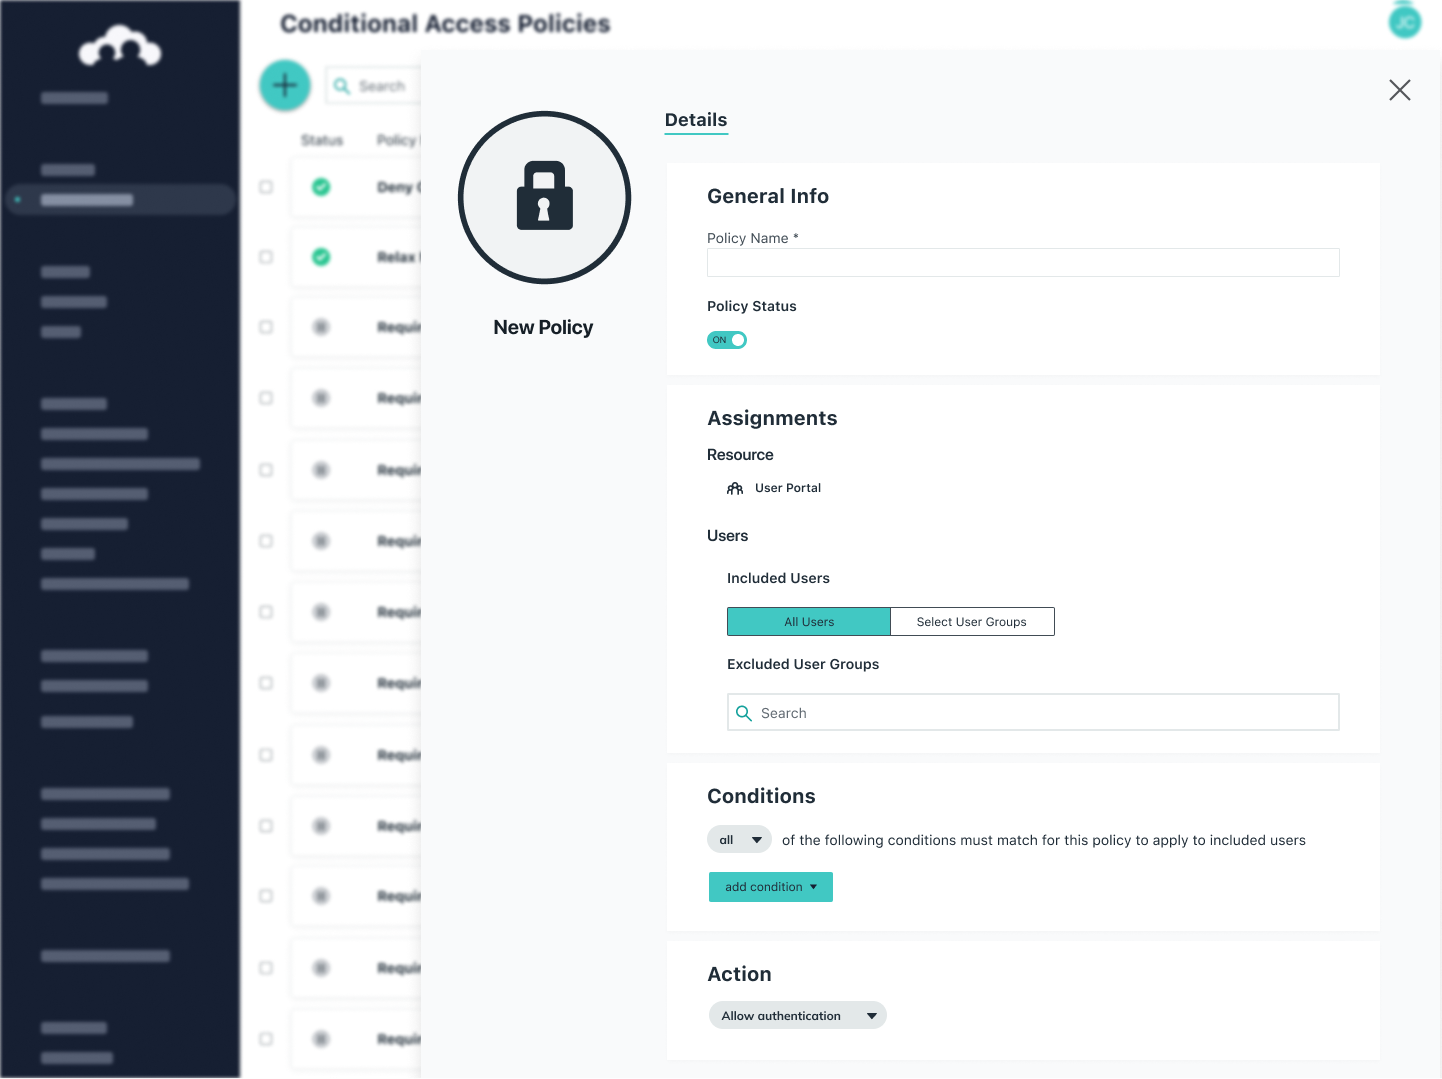Check the checkbox beside the Deny policy row
This screenshot has height=1079, width=1442.
tap(265, 187)
